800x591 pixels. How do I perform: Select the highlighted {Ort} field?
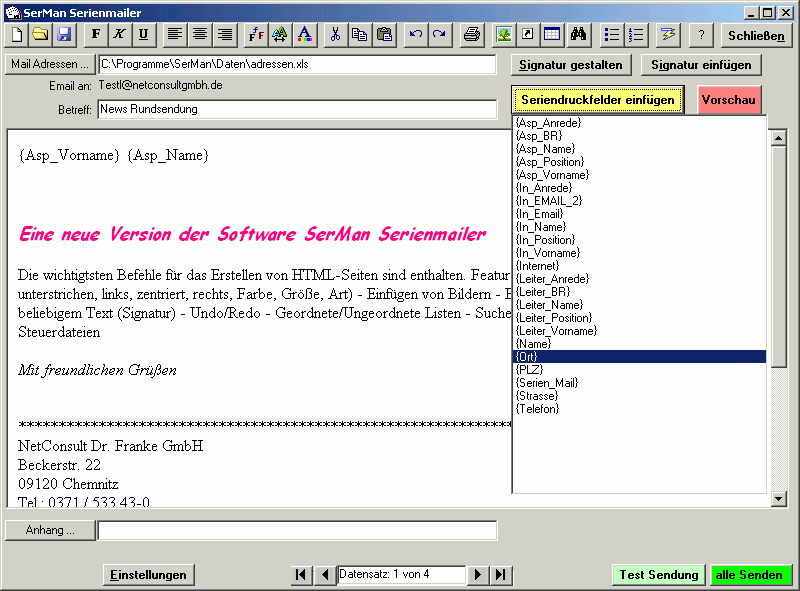tap(639, 356)
